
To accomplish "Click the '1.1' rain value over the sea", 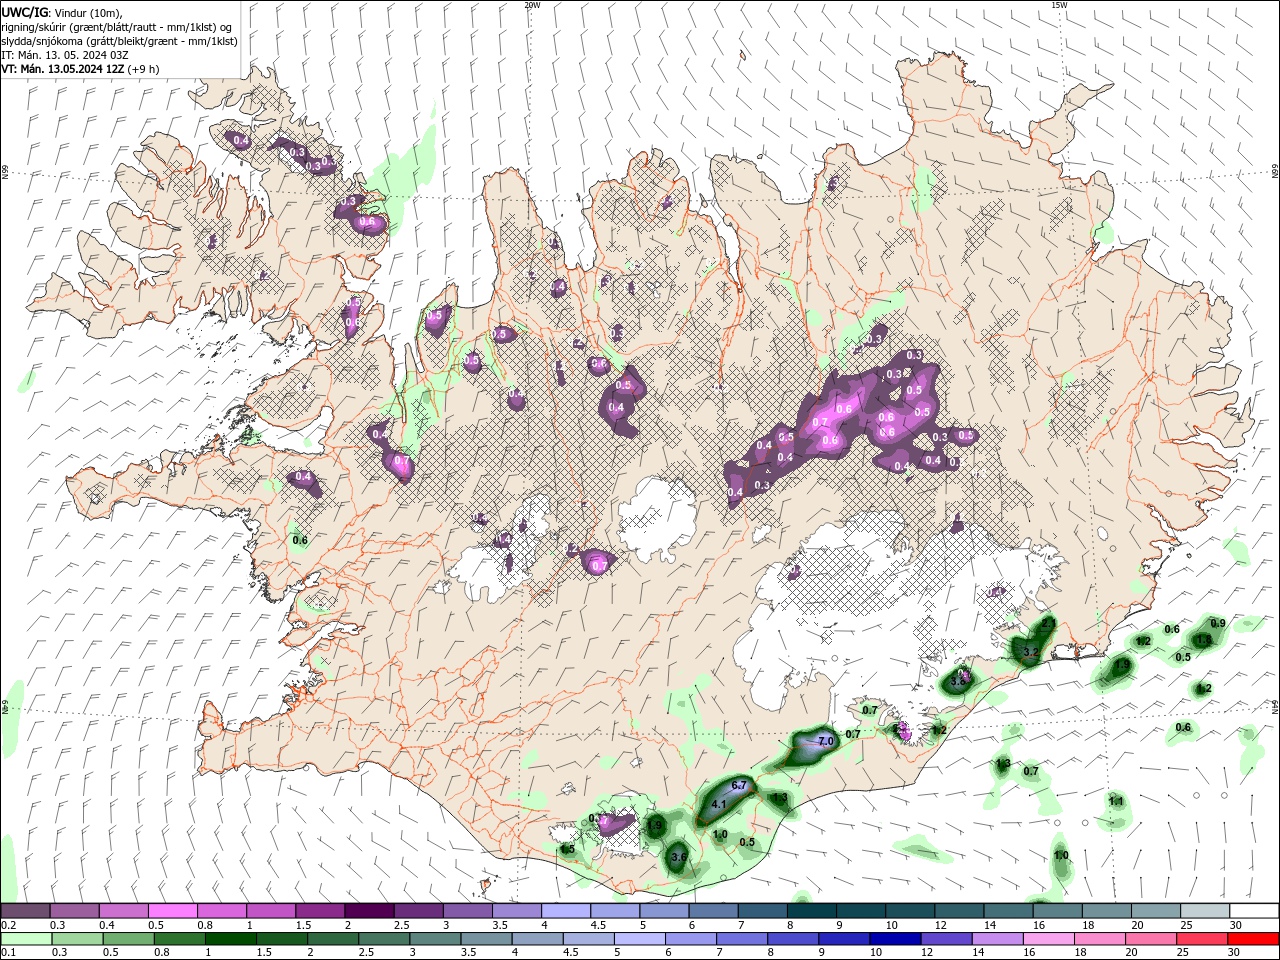I will (1117, 801).
